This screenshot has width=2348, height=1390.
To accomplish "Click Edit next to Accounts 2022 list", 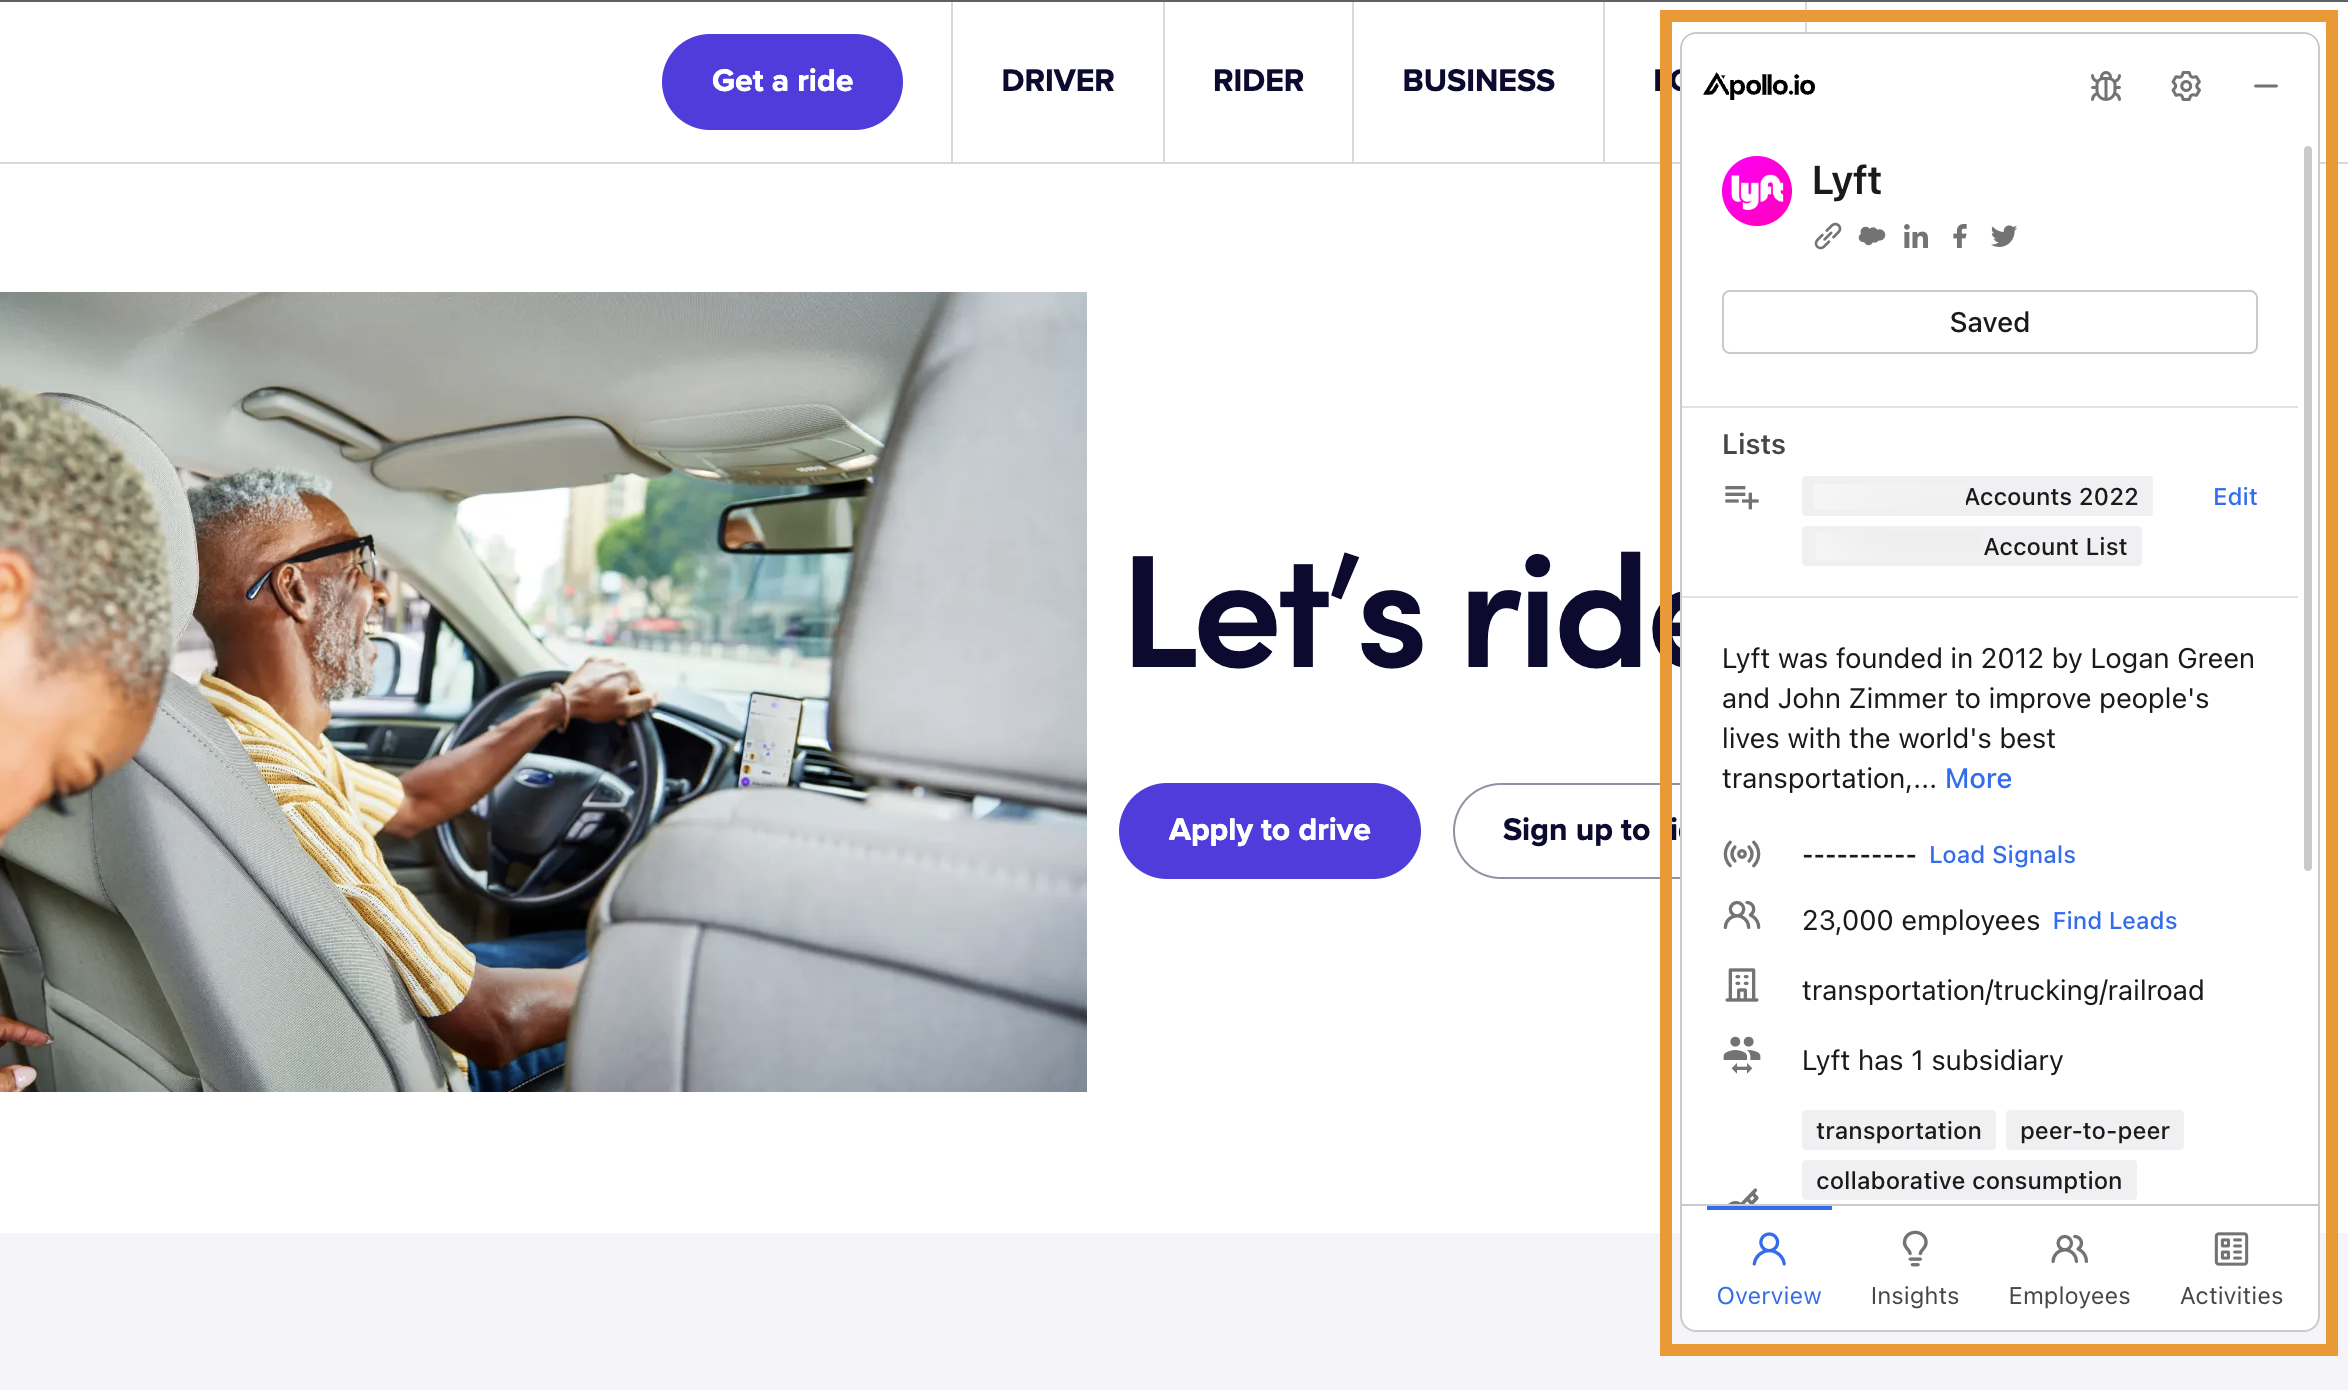I will [x=2235, y=496].
